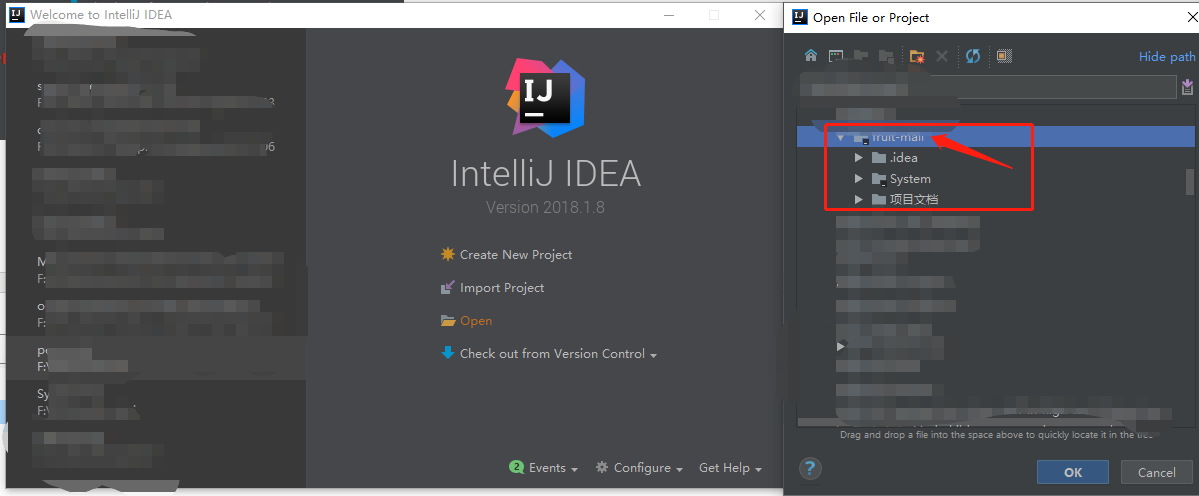Open the path history icon beside path field
Image resolution: width=1199 pixels, height=496 pixels.
coord(1188,86)
